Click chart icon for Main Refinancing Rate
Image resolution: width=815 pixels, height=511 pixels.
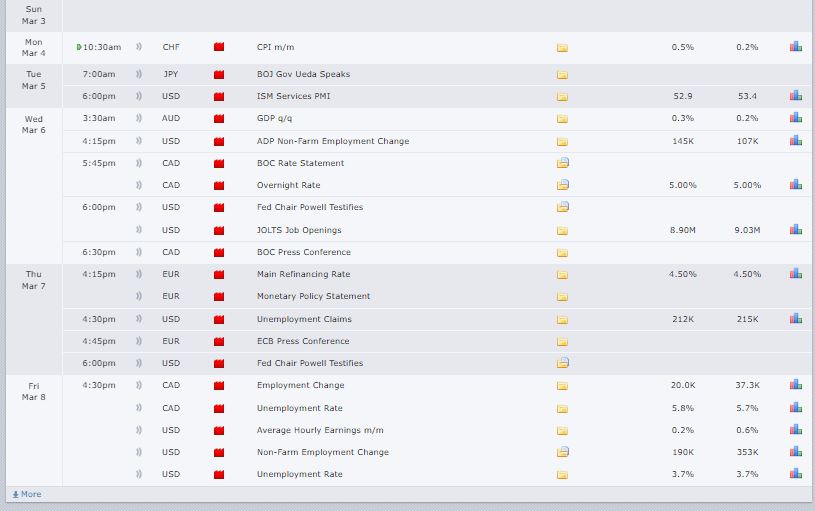click(x=796, y=274)
